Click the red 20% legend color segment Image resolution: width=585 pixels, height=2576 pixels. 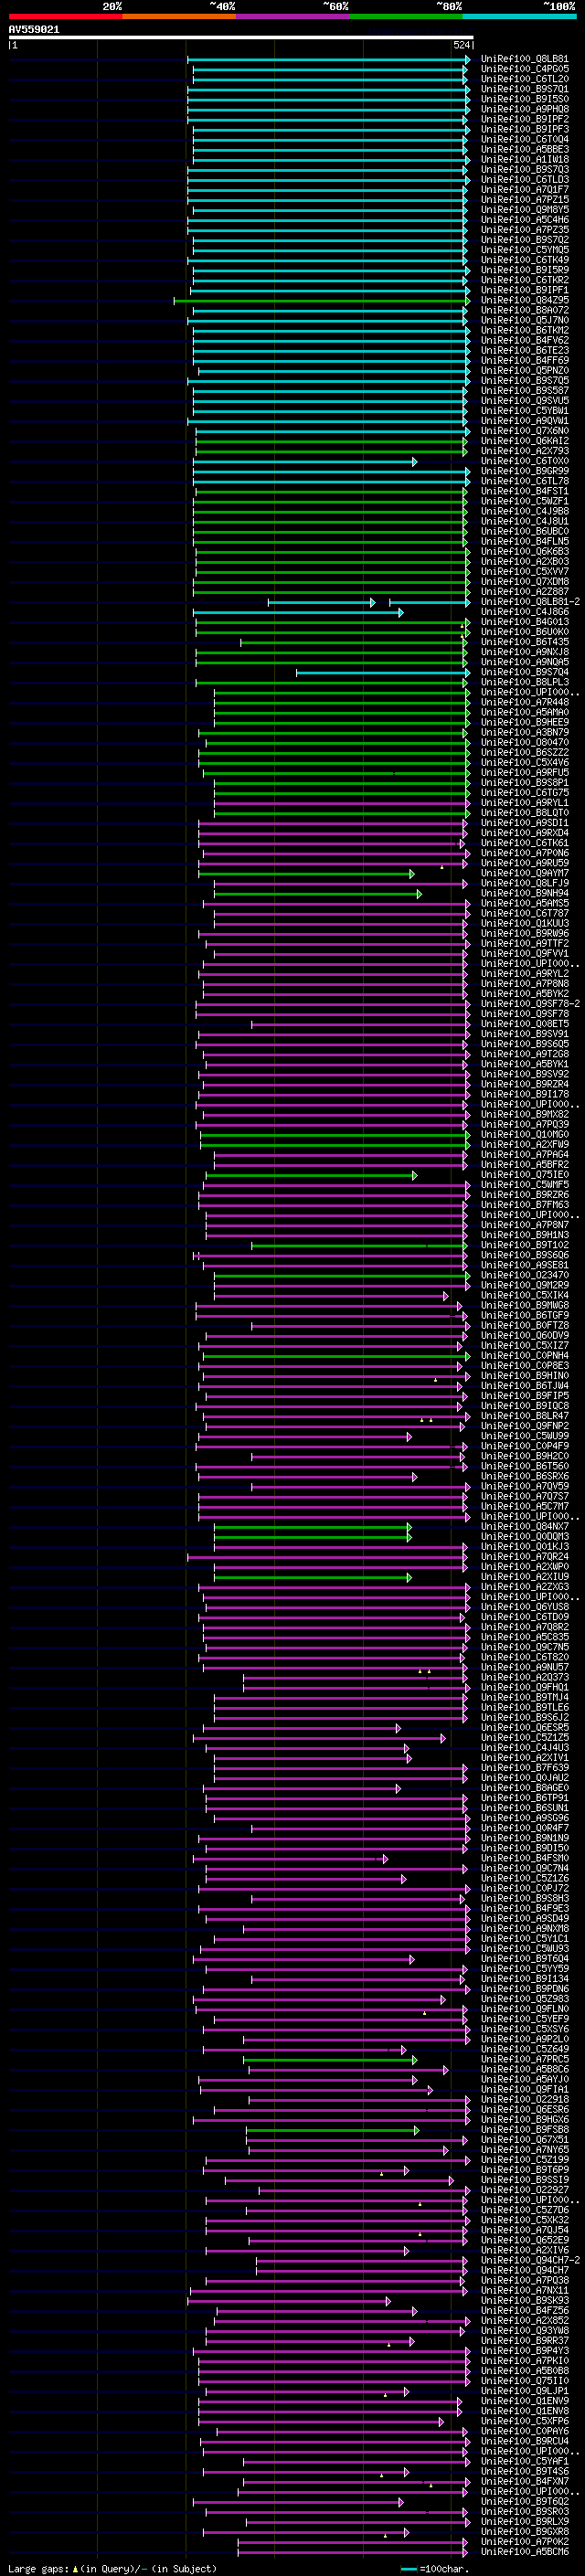(65, 16)
